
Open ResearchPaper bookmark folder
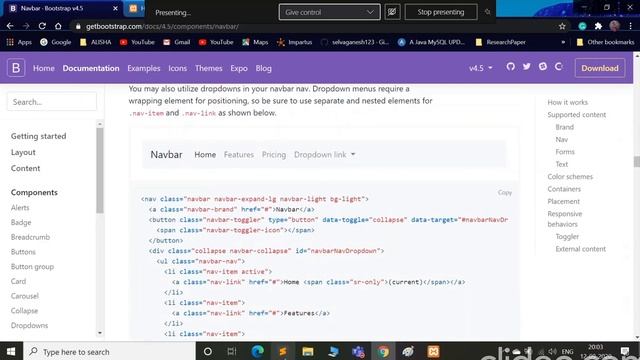tap(500, 42)
